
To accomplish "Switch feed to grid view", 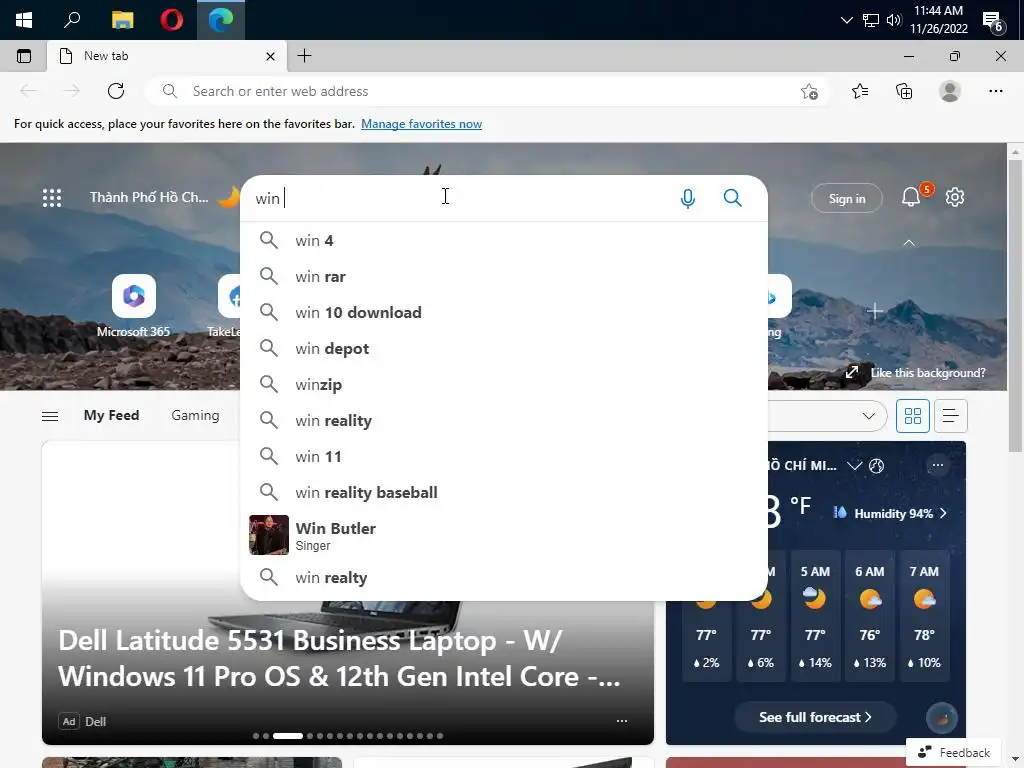I will click(913, 416).
